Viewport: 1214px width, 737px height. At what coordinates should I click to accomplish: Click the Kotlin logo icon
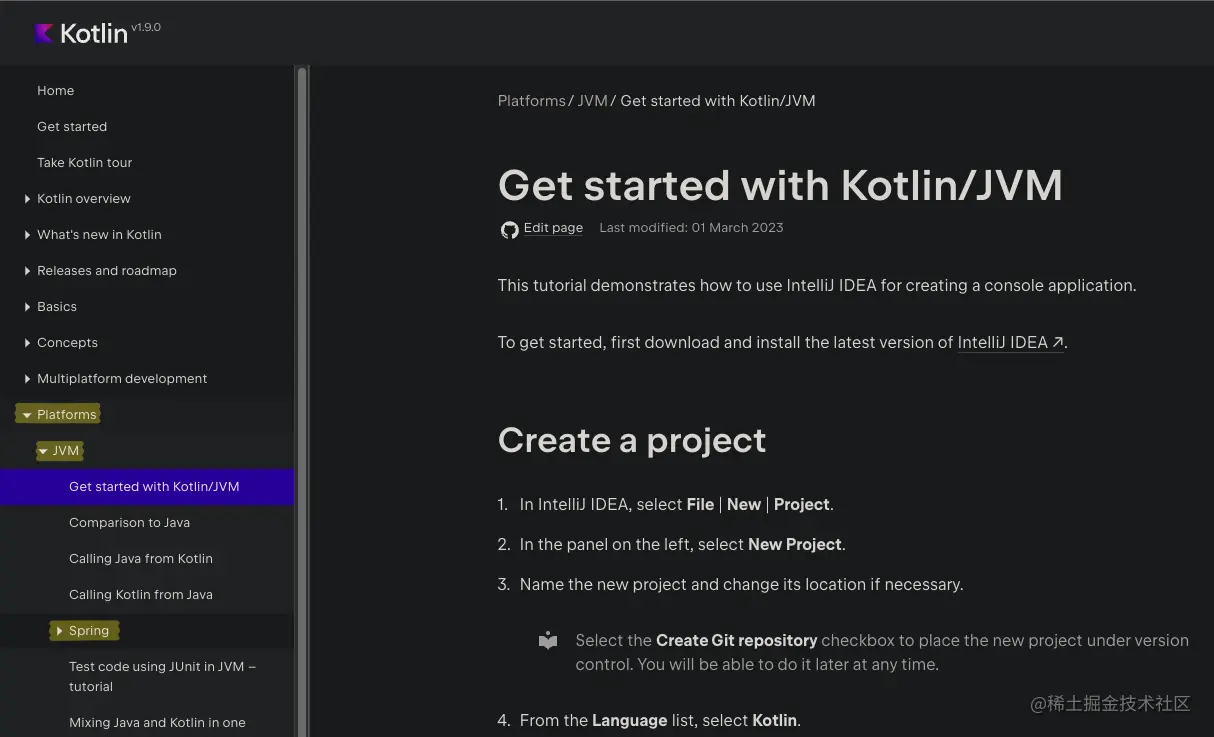click(x=44, y=34)
